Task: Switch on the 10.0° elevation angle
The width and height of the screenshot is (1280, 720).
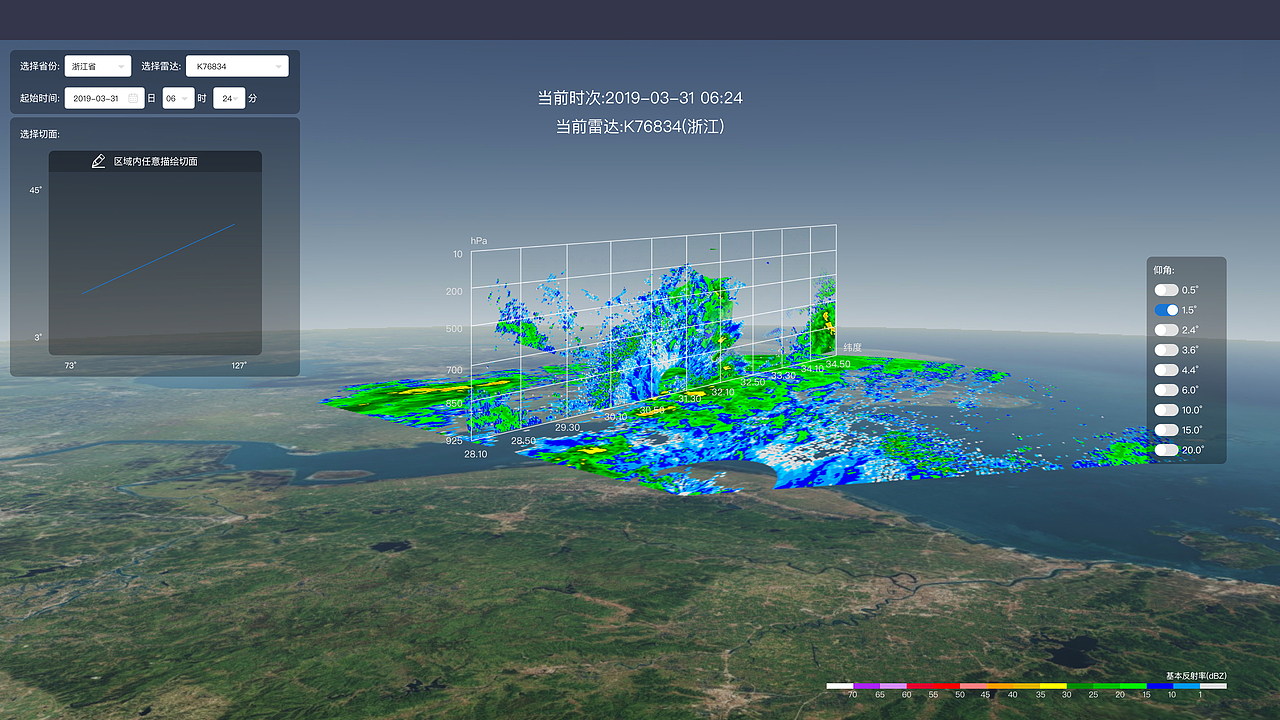Action: 1166,410
